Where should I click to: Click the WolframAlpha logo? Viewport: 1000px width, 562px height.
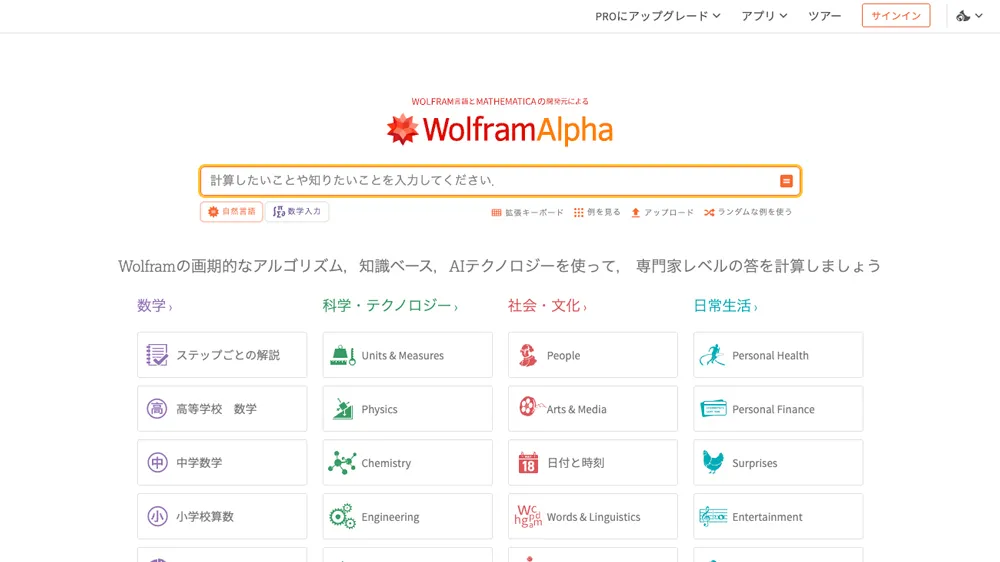point(499,129)
